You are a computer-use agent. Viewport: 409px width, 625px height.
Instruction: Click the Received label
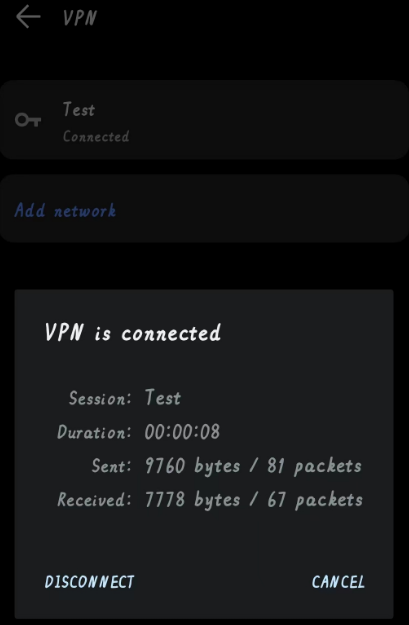[94, 500]
